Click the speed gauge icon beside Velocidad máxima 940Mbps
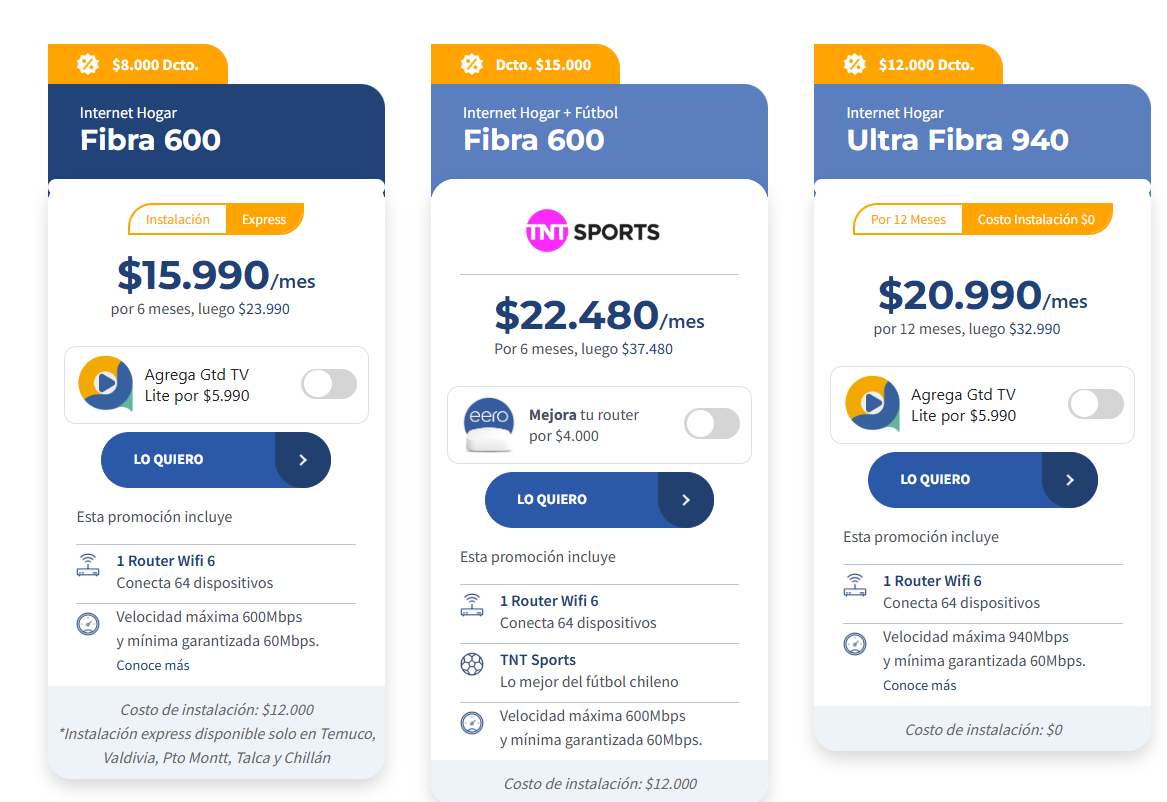Image resolution: width=1167 pixels, height=802 pixels. pos(855,644)
